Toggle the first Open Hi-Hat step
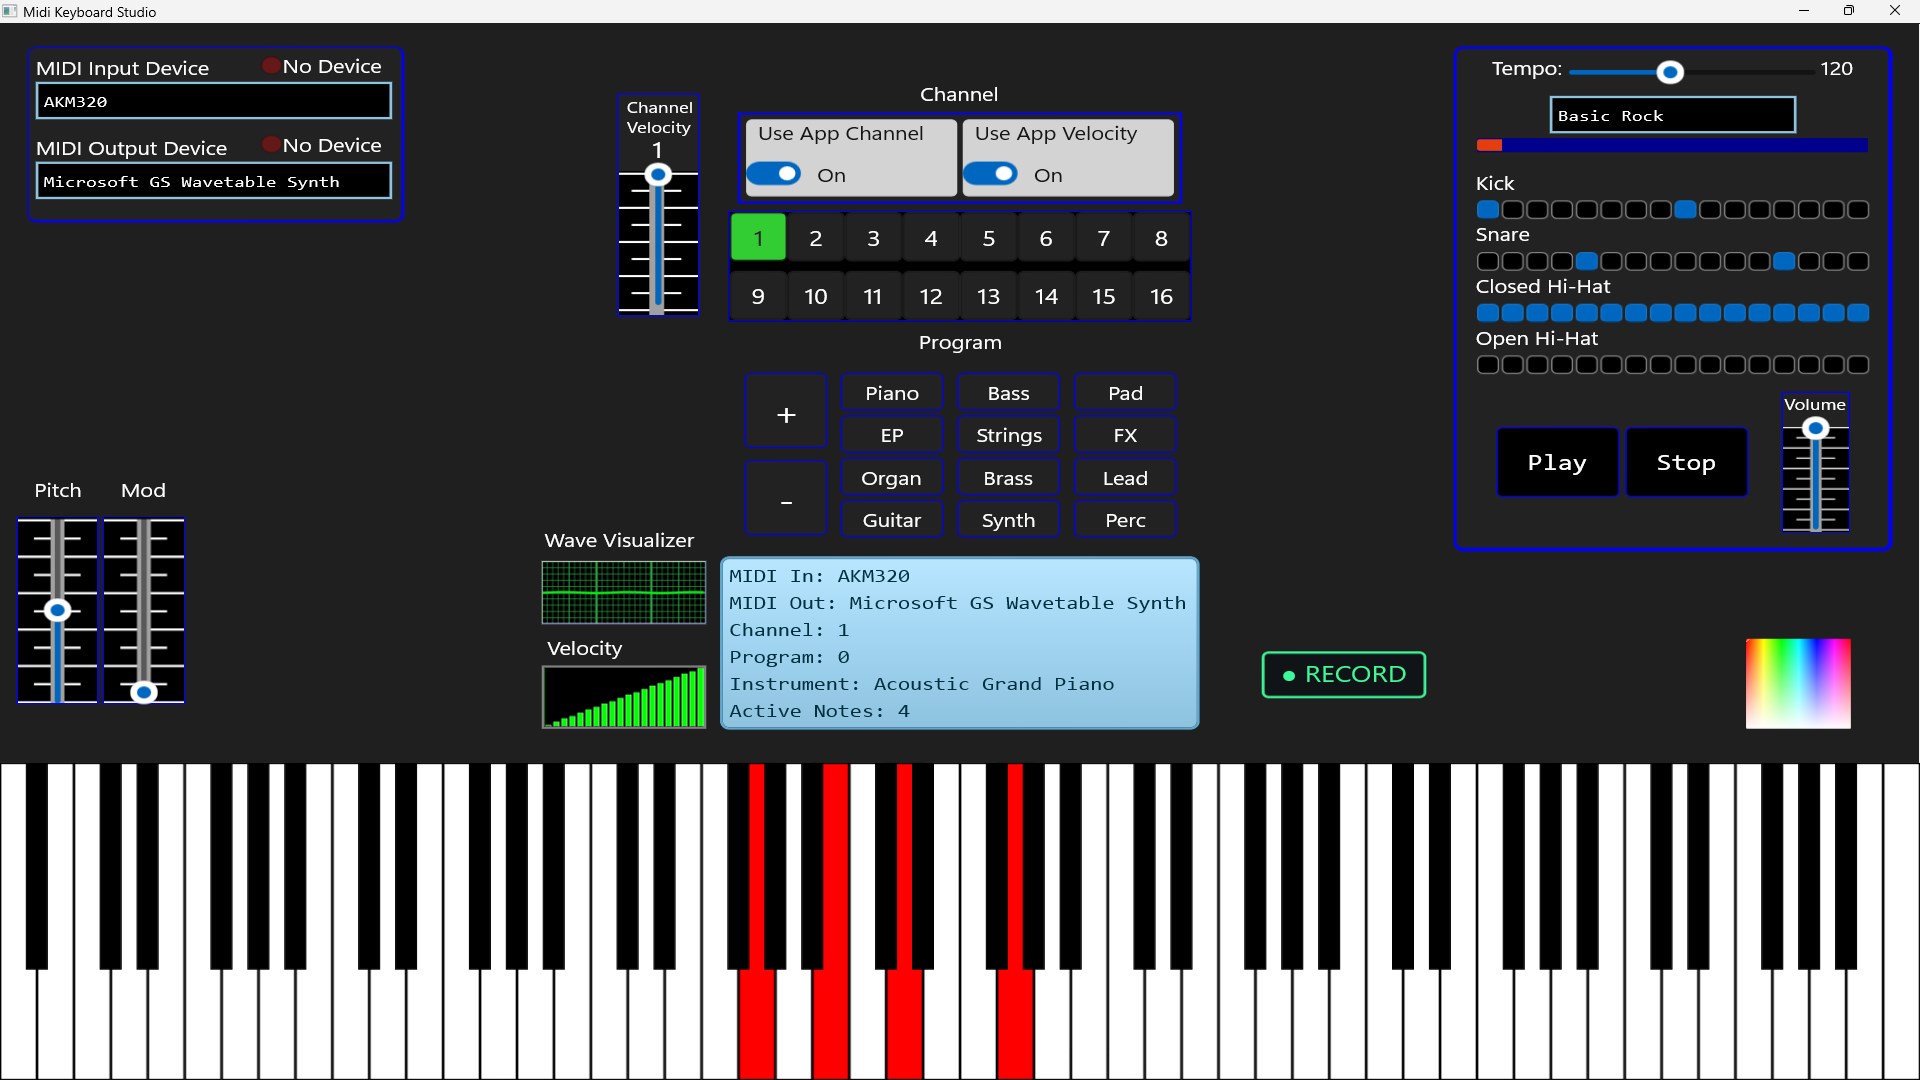Screen dimensions: 1920x1080 coord(1488,365)
